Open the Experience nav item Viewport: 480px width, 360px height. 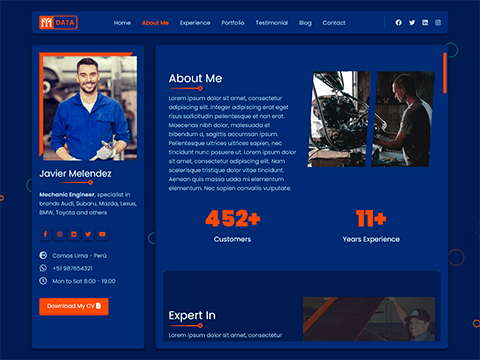tap(195, 23)
